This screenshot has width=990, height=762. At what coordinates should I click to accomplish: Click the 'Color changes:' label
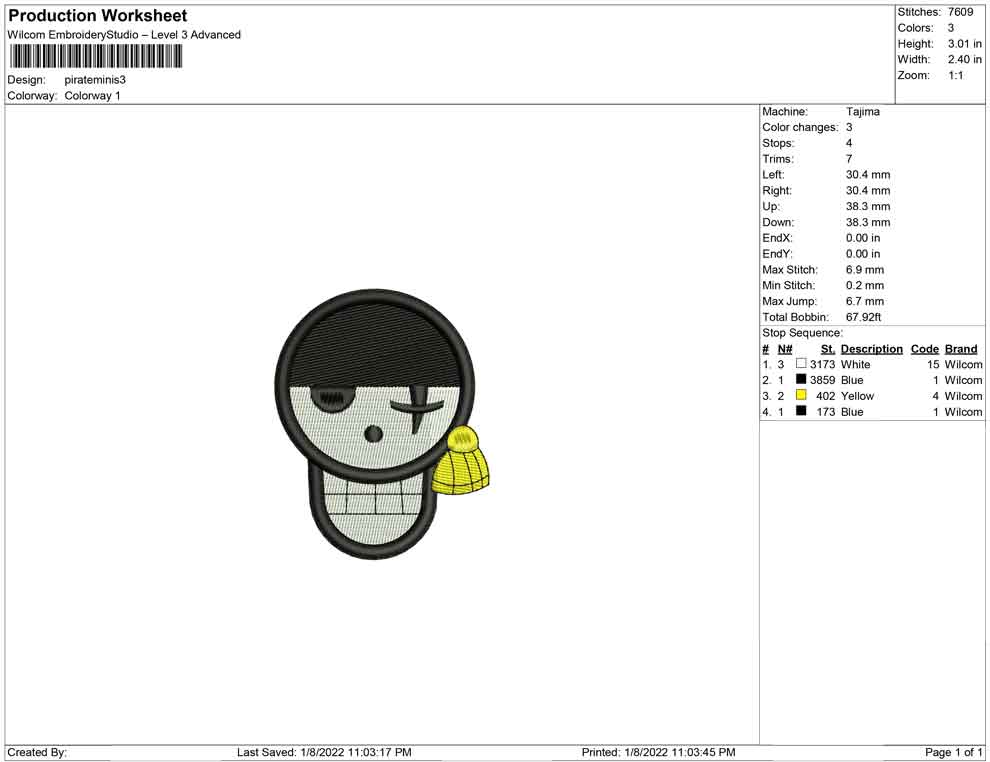[801, 128]
